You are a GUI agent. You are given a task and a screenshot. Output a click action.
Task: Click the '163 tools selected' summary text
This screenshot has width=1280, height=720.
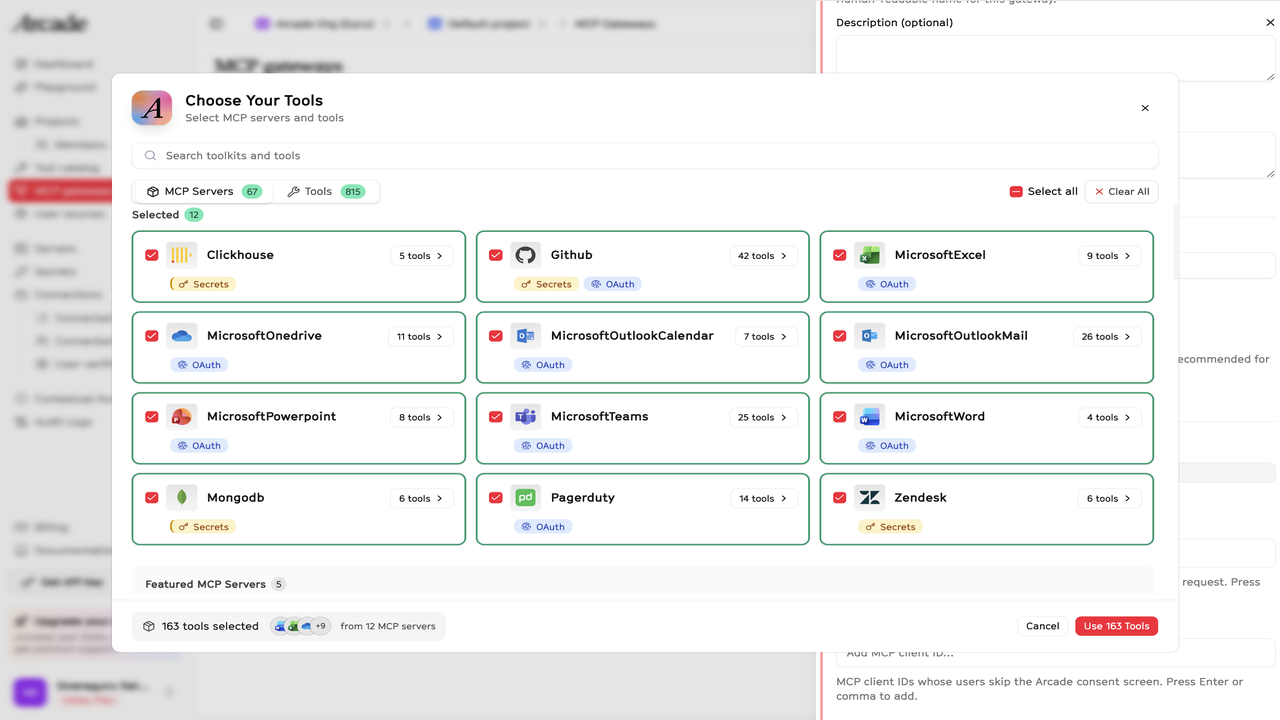pyautogui.click(x=210, y=626)
